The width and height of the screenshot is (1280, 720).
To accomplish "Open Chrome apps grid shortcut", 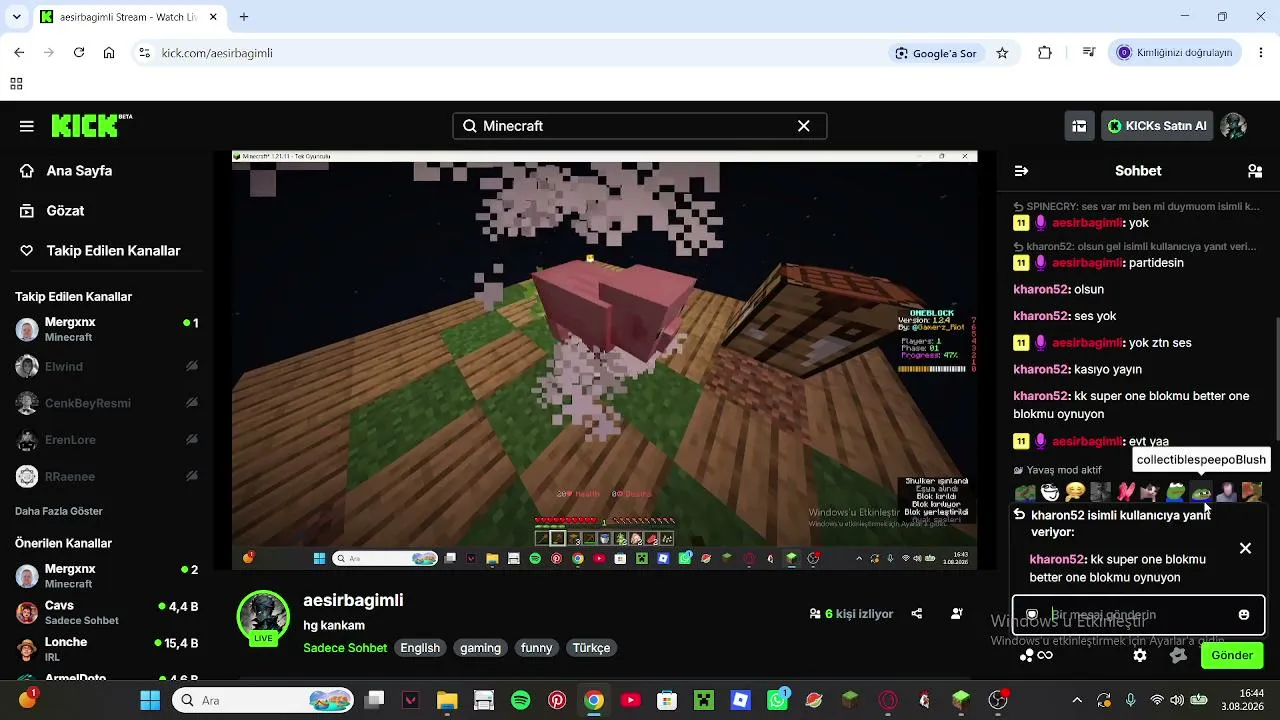I will click(x=16, y=84).
